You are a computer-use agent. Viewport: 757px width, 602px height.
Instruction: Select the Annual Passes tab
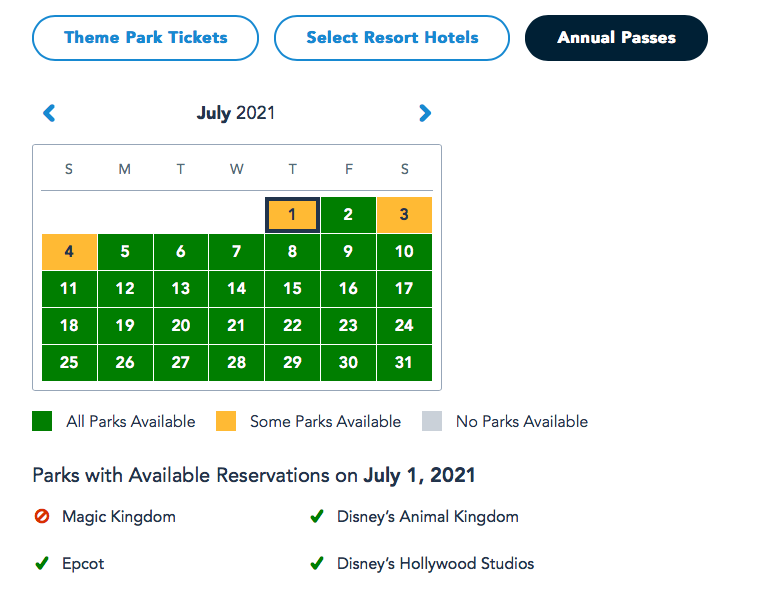point(616,38)
